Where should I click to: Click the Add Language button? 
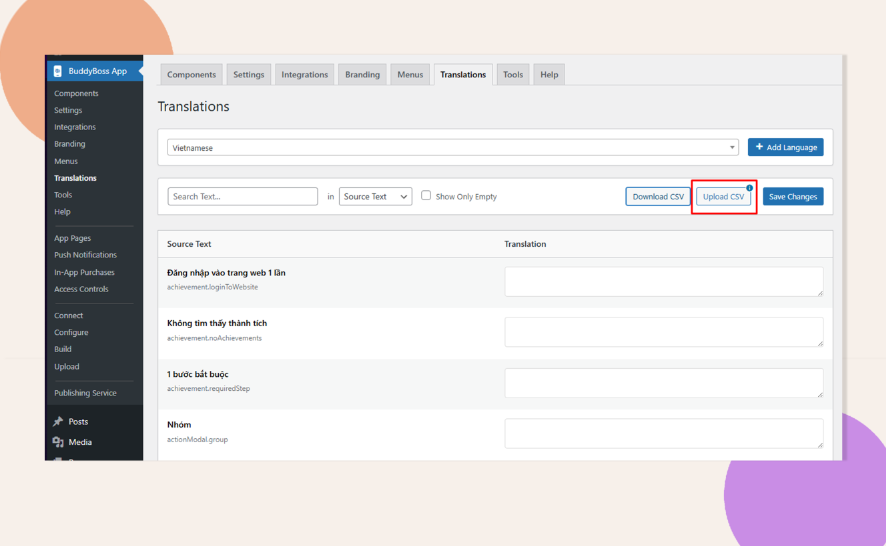pos(785,147)
